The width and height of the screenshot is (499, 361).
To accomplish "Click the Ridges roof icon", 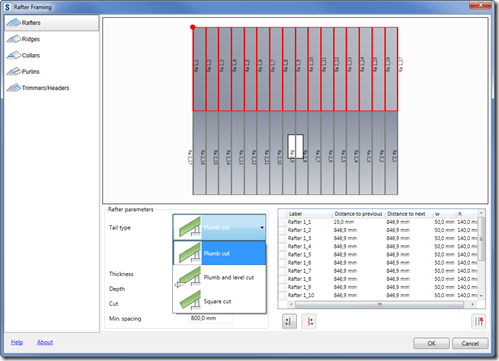I will click(x=14, y=39).
